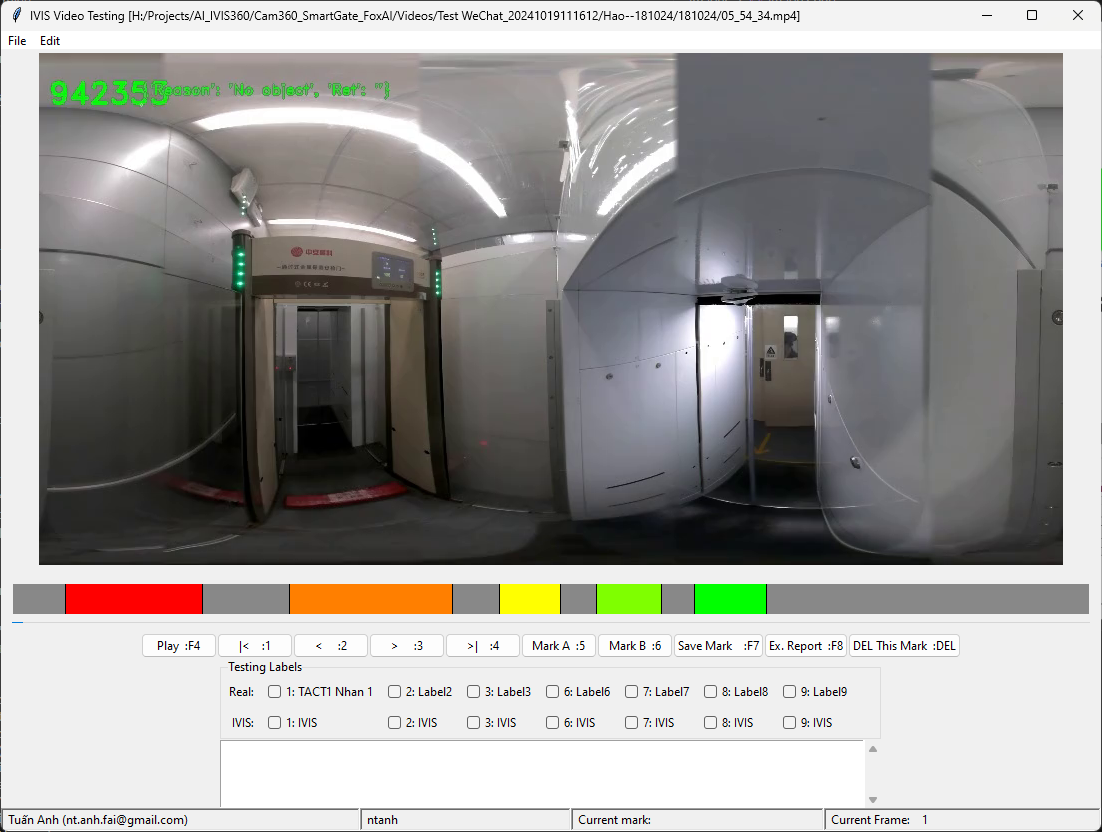Select the red timeline segment
The image size is (1102, 832).
pyautogui.click(x=133, y=599)
